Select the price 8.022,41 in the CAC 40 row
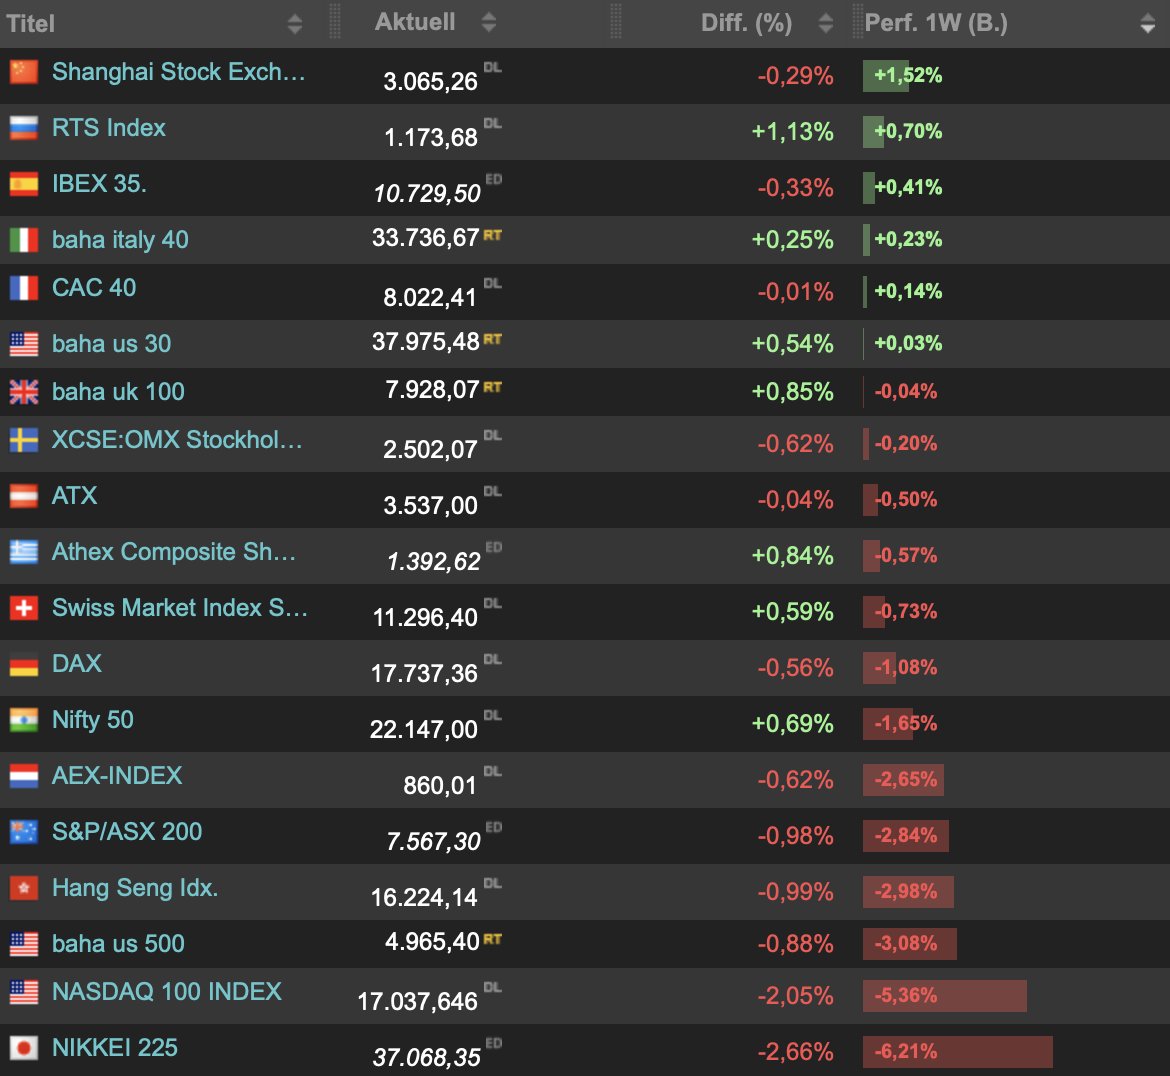1170x1076 pixels. [x=430, y=297]
